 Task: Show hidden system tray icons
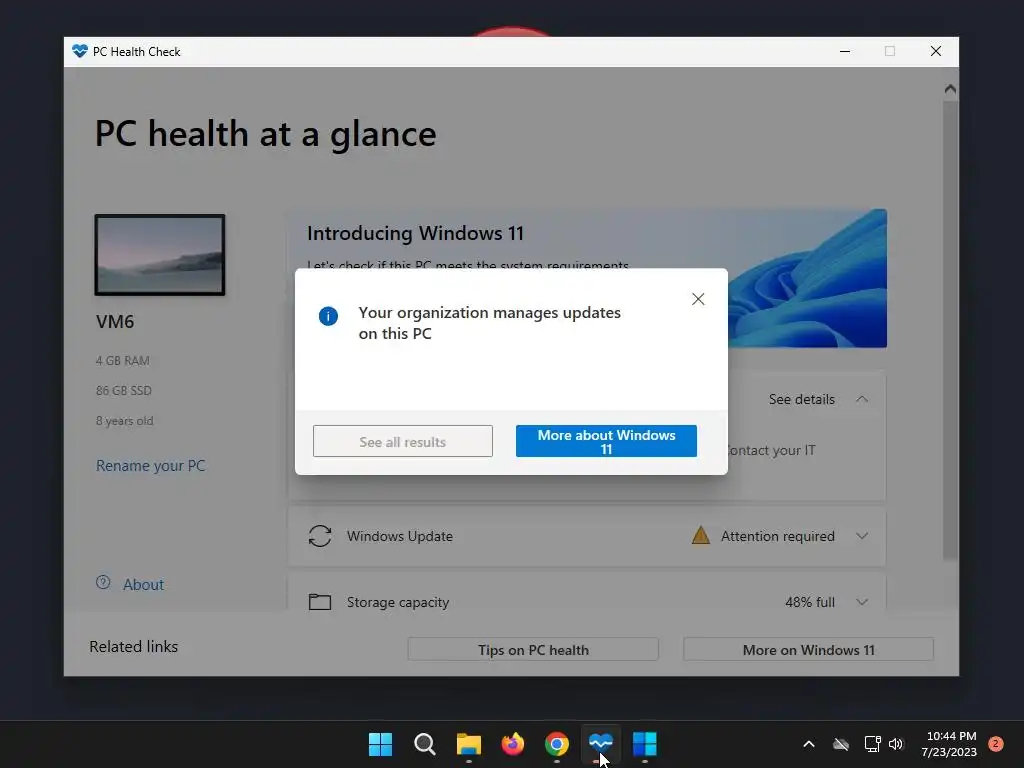click(x=808, y=744)
